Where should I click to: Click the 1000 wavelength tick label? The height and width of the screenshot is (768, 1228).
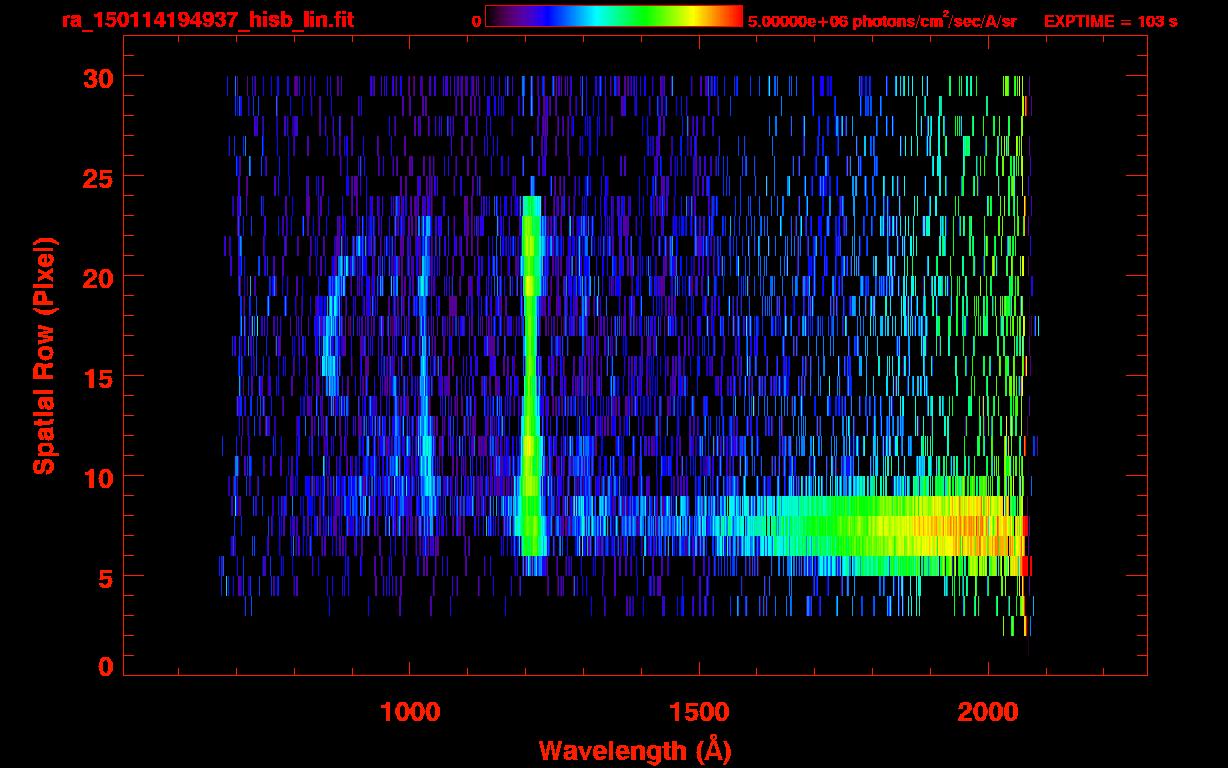click(x=410, y=712)
